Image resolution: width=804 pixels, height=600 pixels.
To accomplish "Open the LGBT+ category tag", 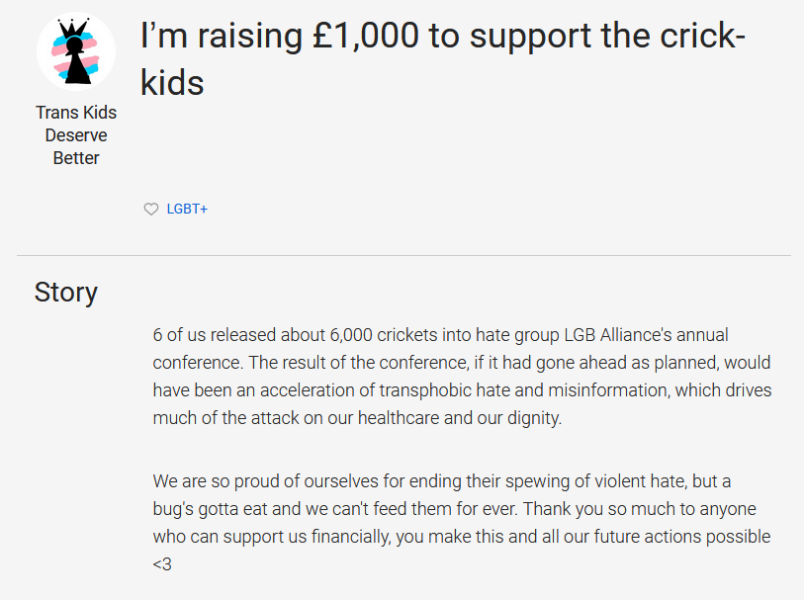I will coord(185,209).
